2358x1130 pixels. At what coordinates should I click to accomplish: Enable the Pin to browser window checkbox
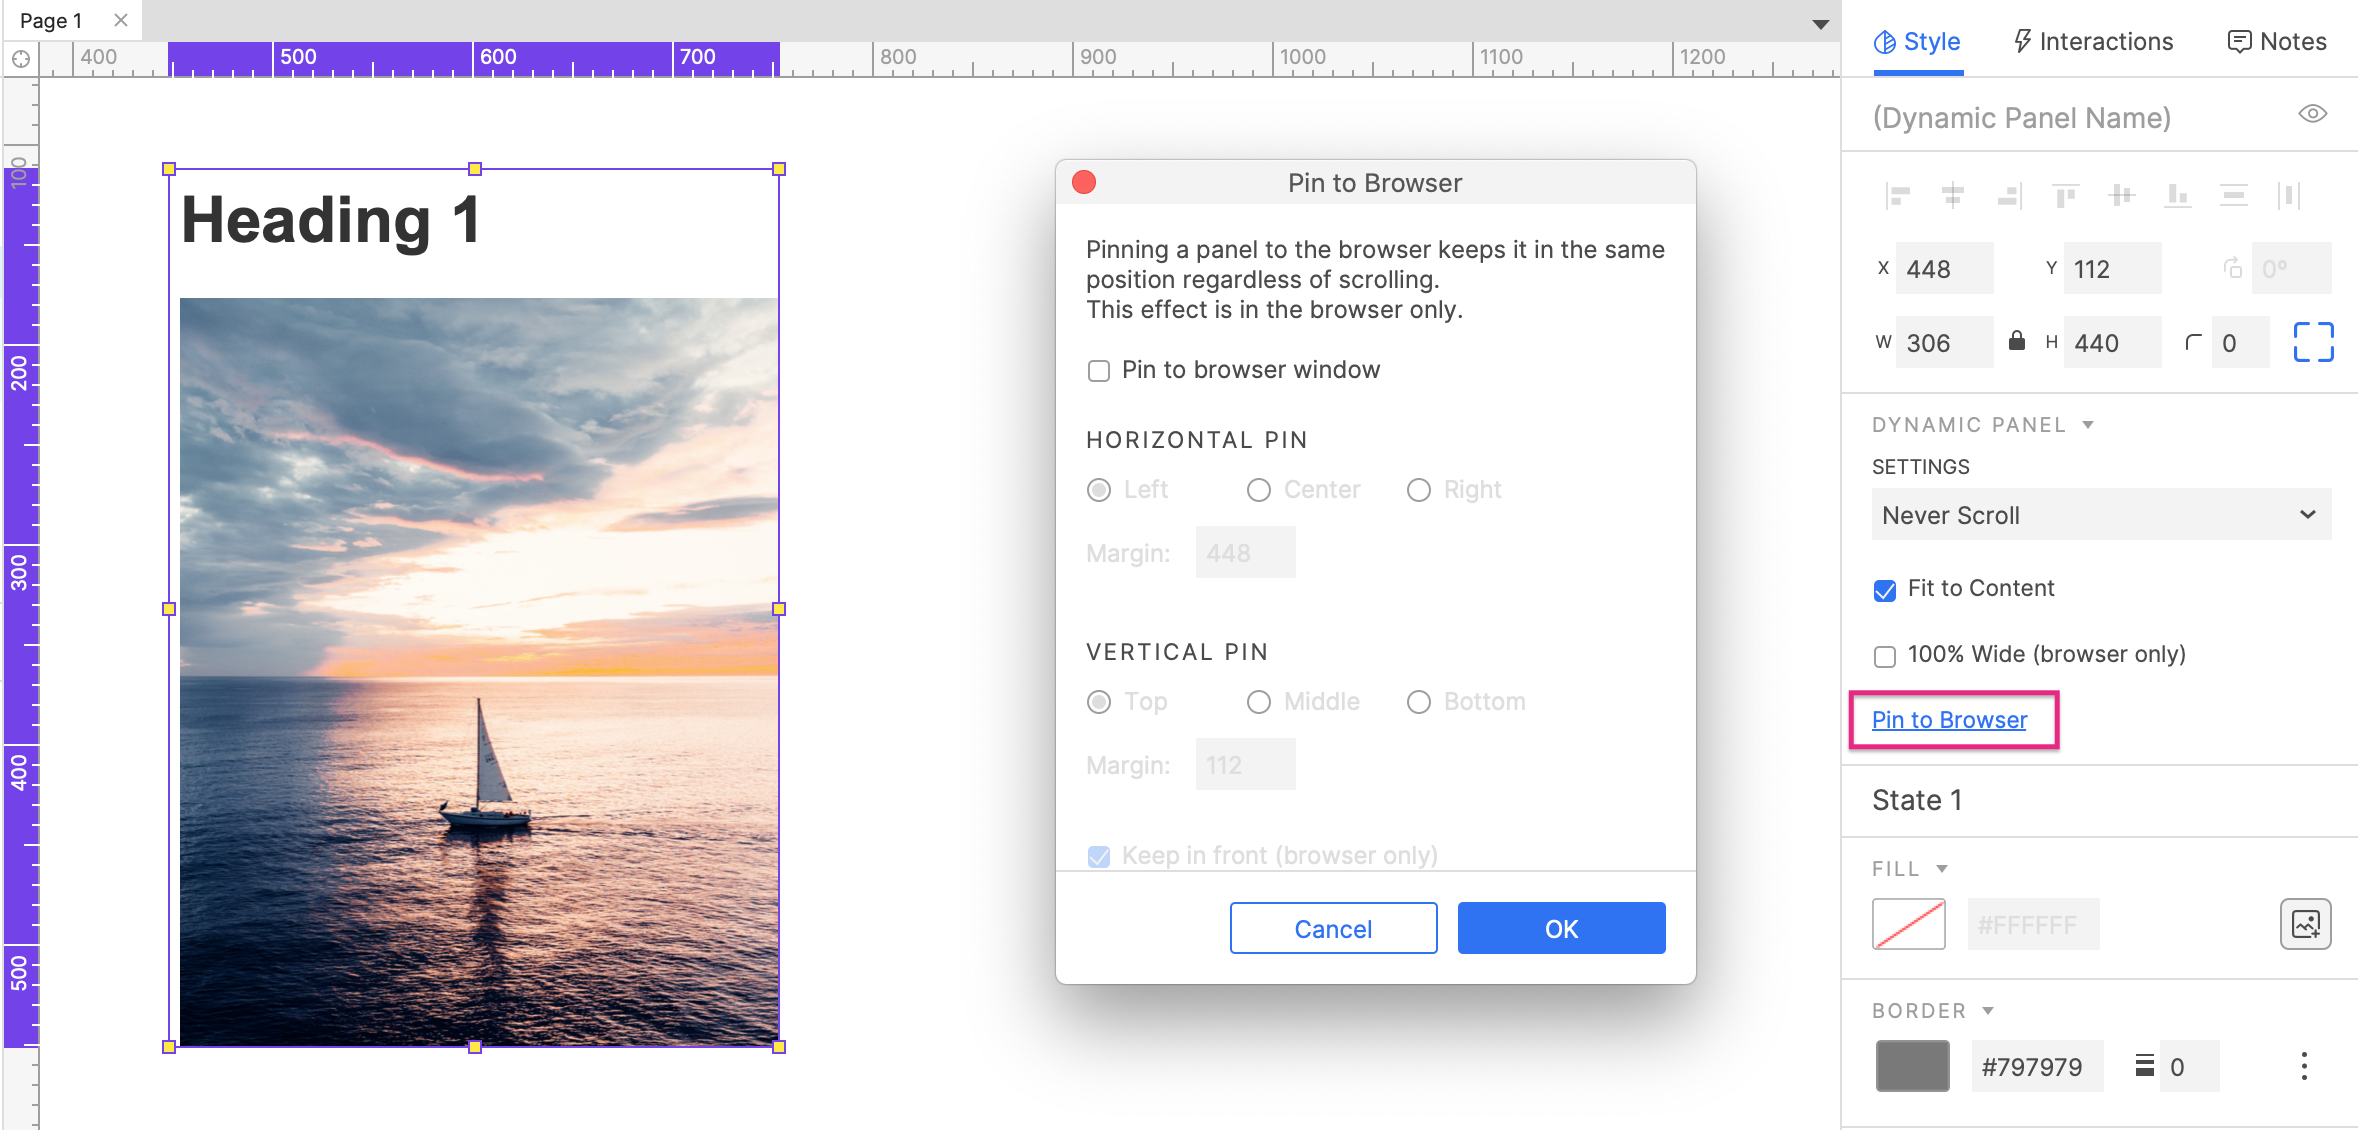click(x=1099, y=370)
